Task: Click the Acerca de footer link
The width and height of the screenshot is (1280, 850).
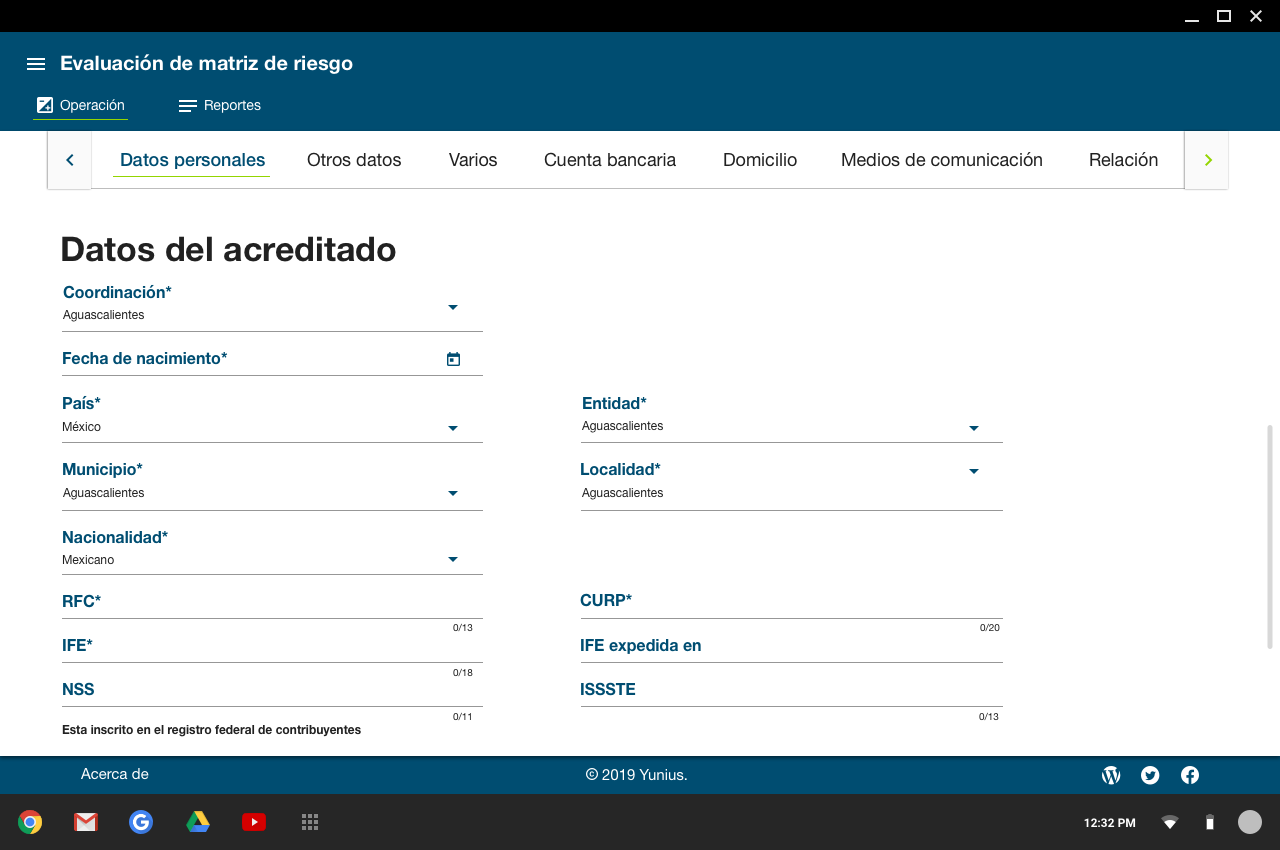Action: coord(114,774)
